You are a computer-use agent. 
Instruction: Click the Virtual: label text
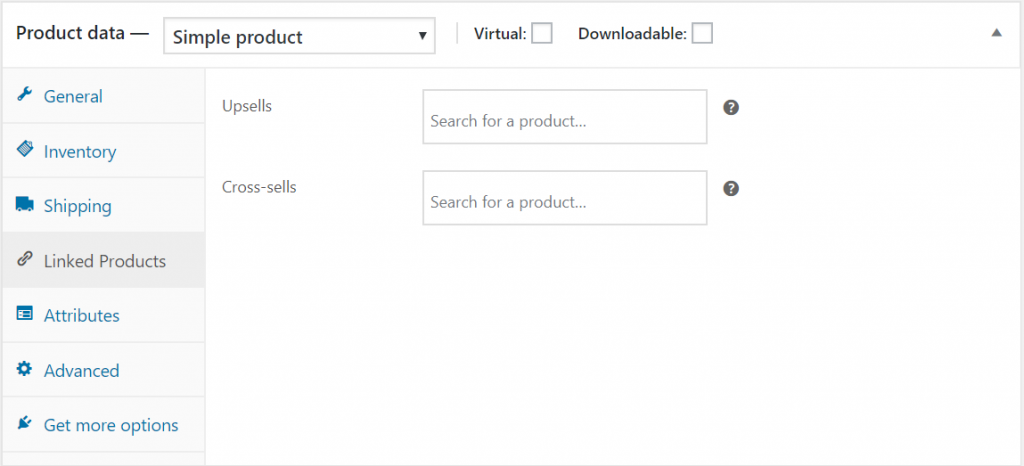point(500,34)
